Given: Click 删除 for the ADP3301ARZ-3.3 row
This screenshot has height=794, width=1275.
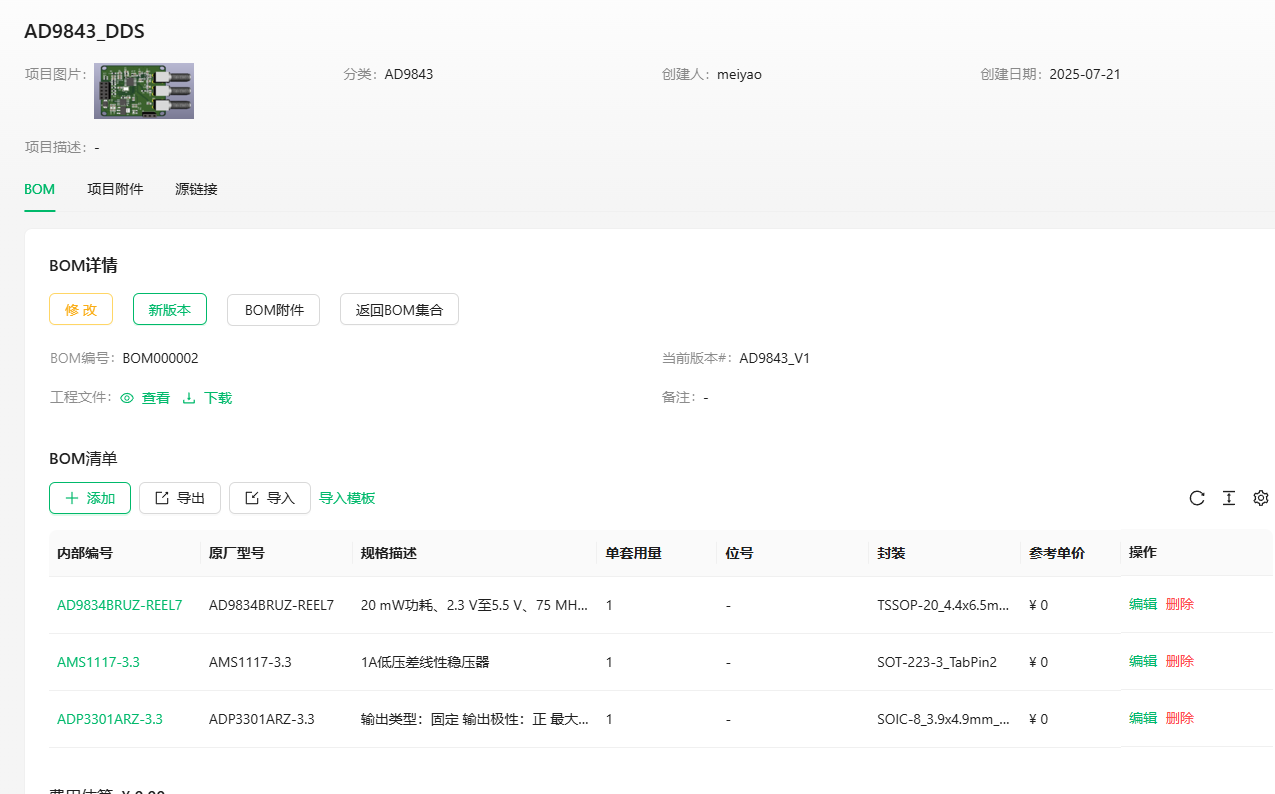Looking at the screenshot, I should [1180, 718].
